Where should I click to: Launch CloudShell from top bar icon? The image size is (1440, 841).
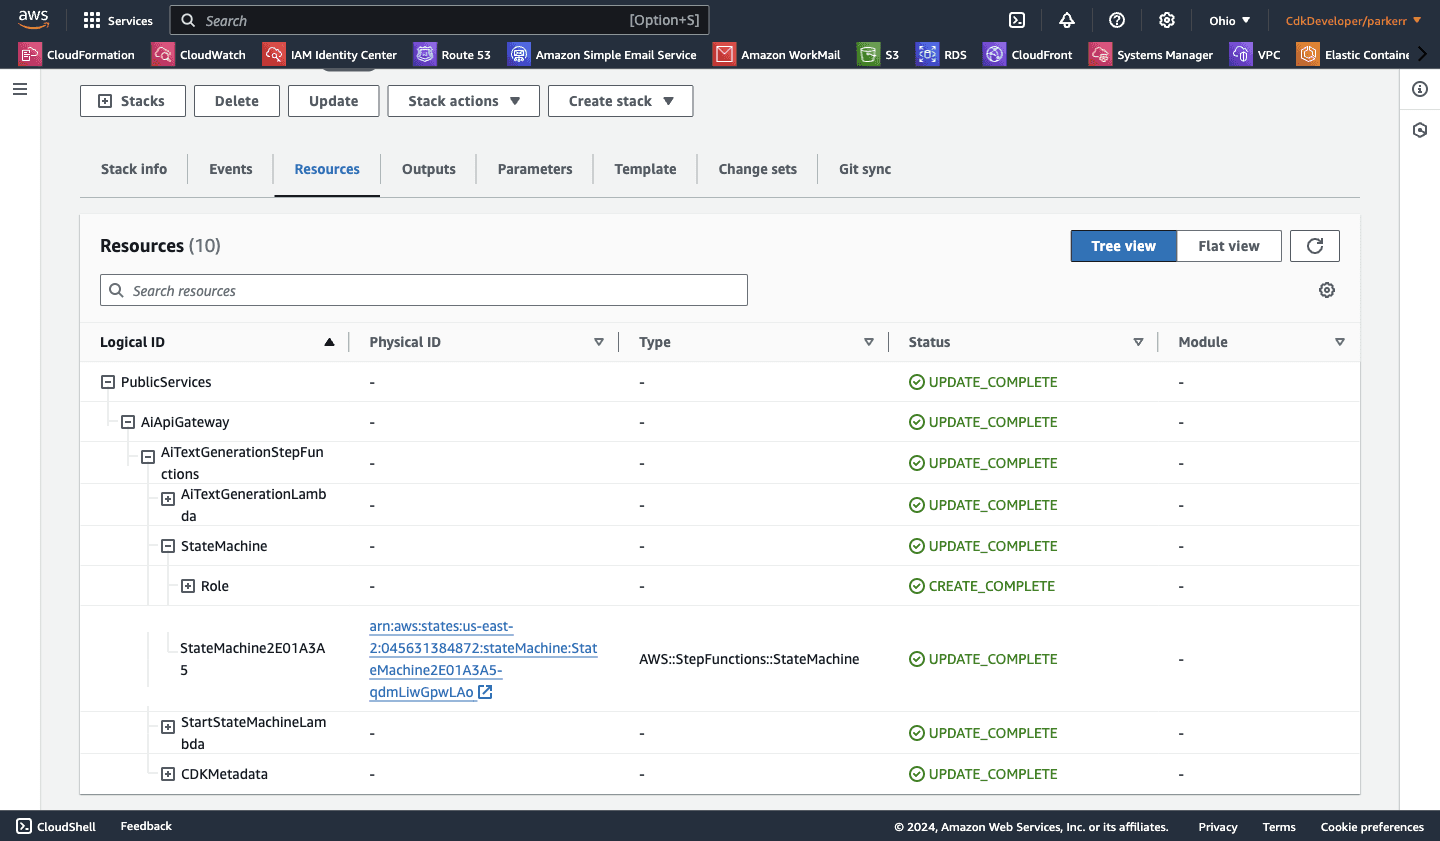1017,20
